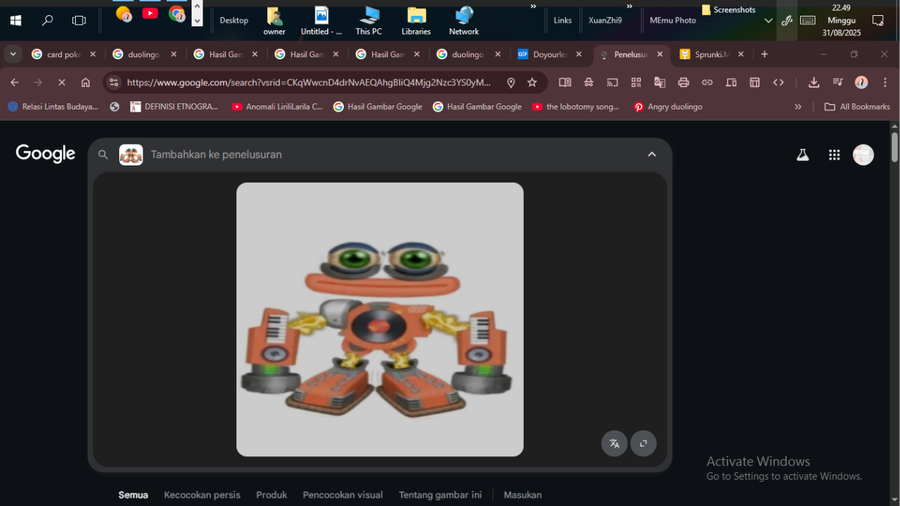The height and width of the screenshot is (506, 900).
Task: Select the Semua results tab
Action: click(133, 495)
